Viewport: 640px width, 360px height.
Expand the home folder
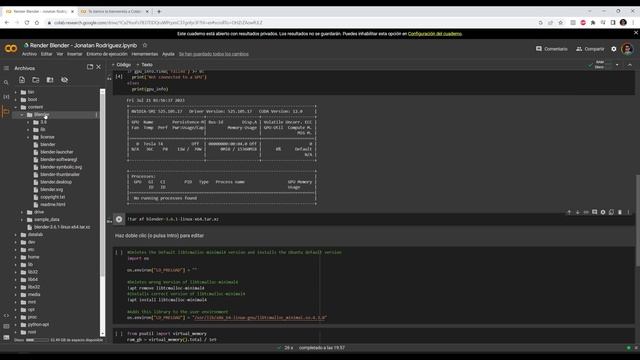[x=16, y=257]
